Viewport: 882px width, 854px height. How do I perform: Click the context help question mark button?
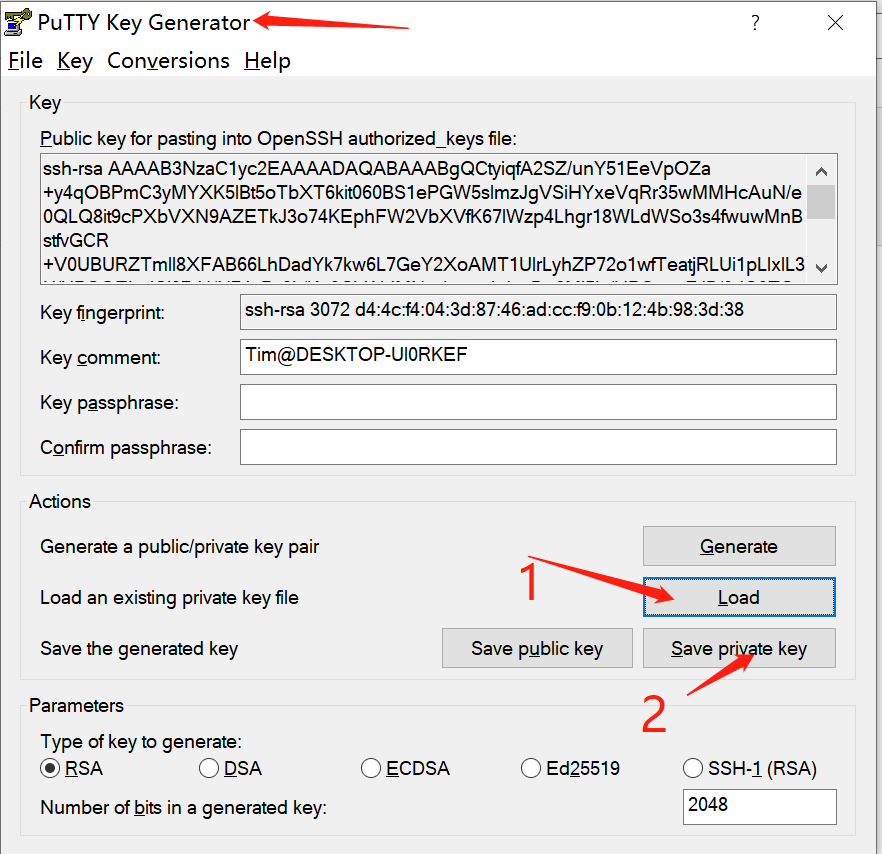point(756,22)
